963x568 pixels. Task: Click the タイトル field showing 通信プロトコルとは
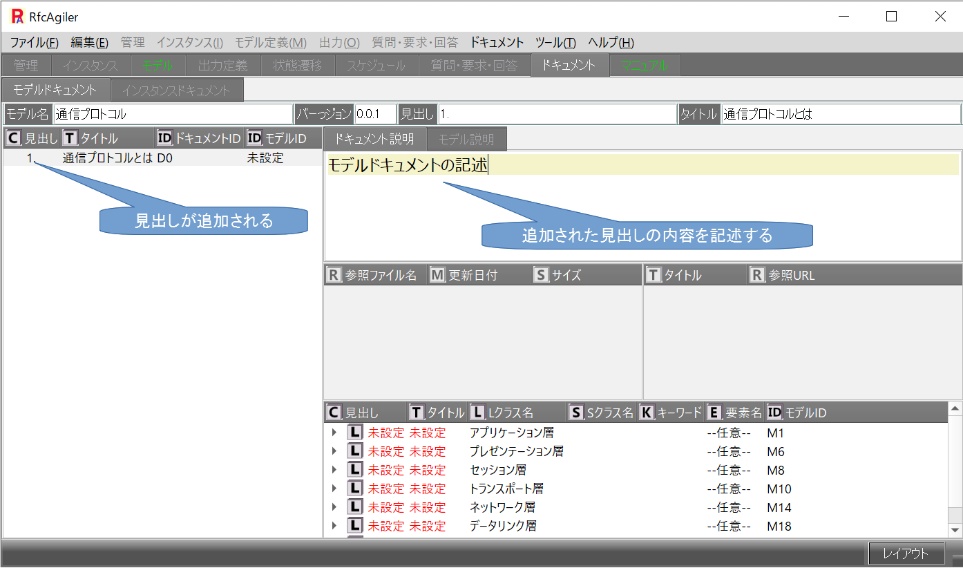[x=840, y=114]
